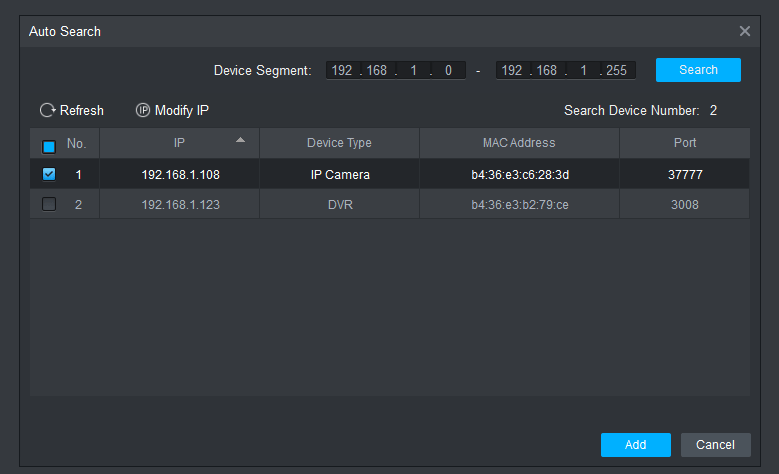This screenshot has width=779, height=474.
Task: Click the IP column sort arrow
Action: [x=240, y=140]
